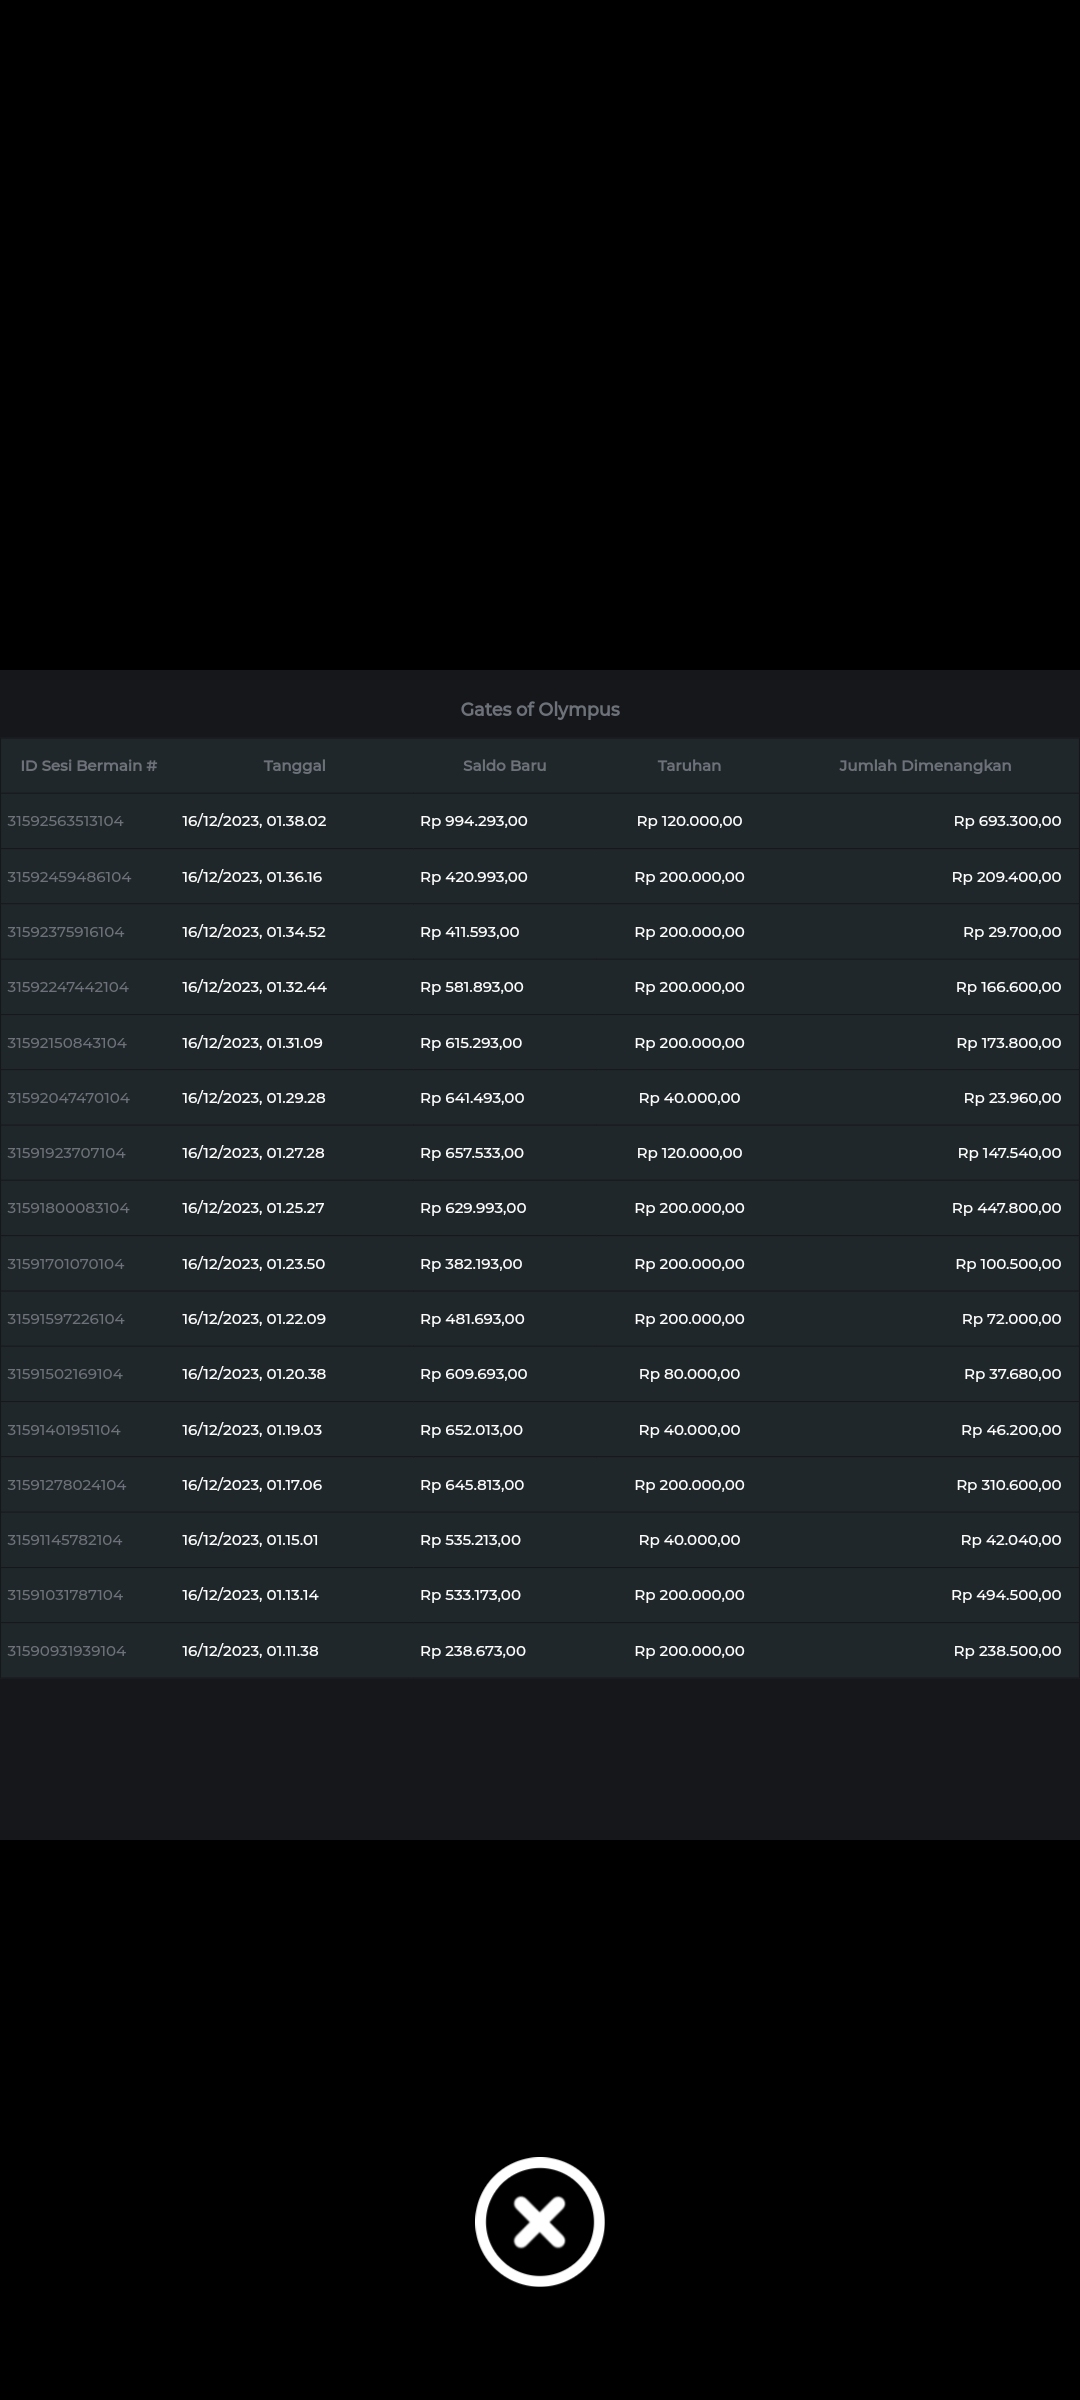Open session ID 31592375916104
The height and width of the screenshot is (2400, 1080).
pos(66,932)
